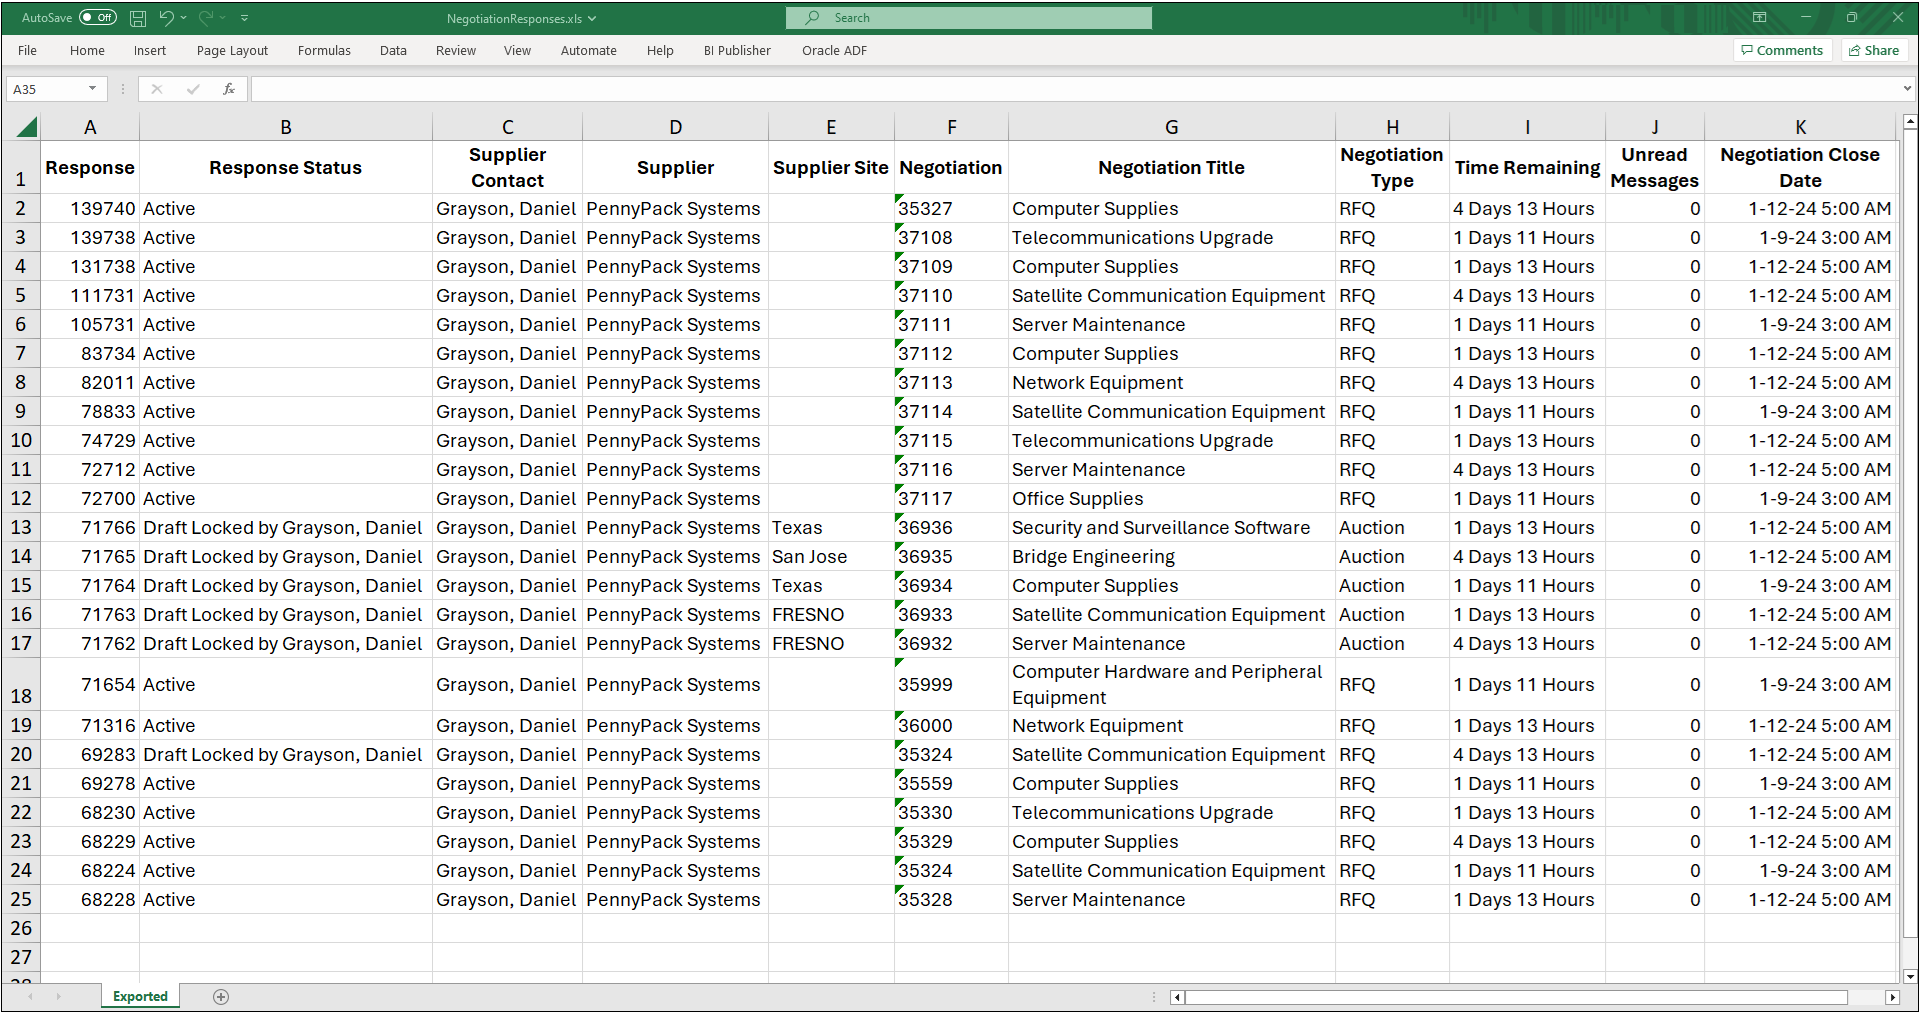Click the Save icon in title bar
1920x1012 pixels.
(x=138, y=18)
